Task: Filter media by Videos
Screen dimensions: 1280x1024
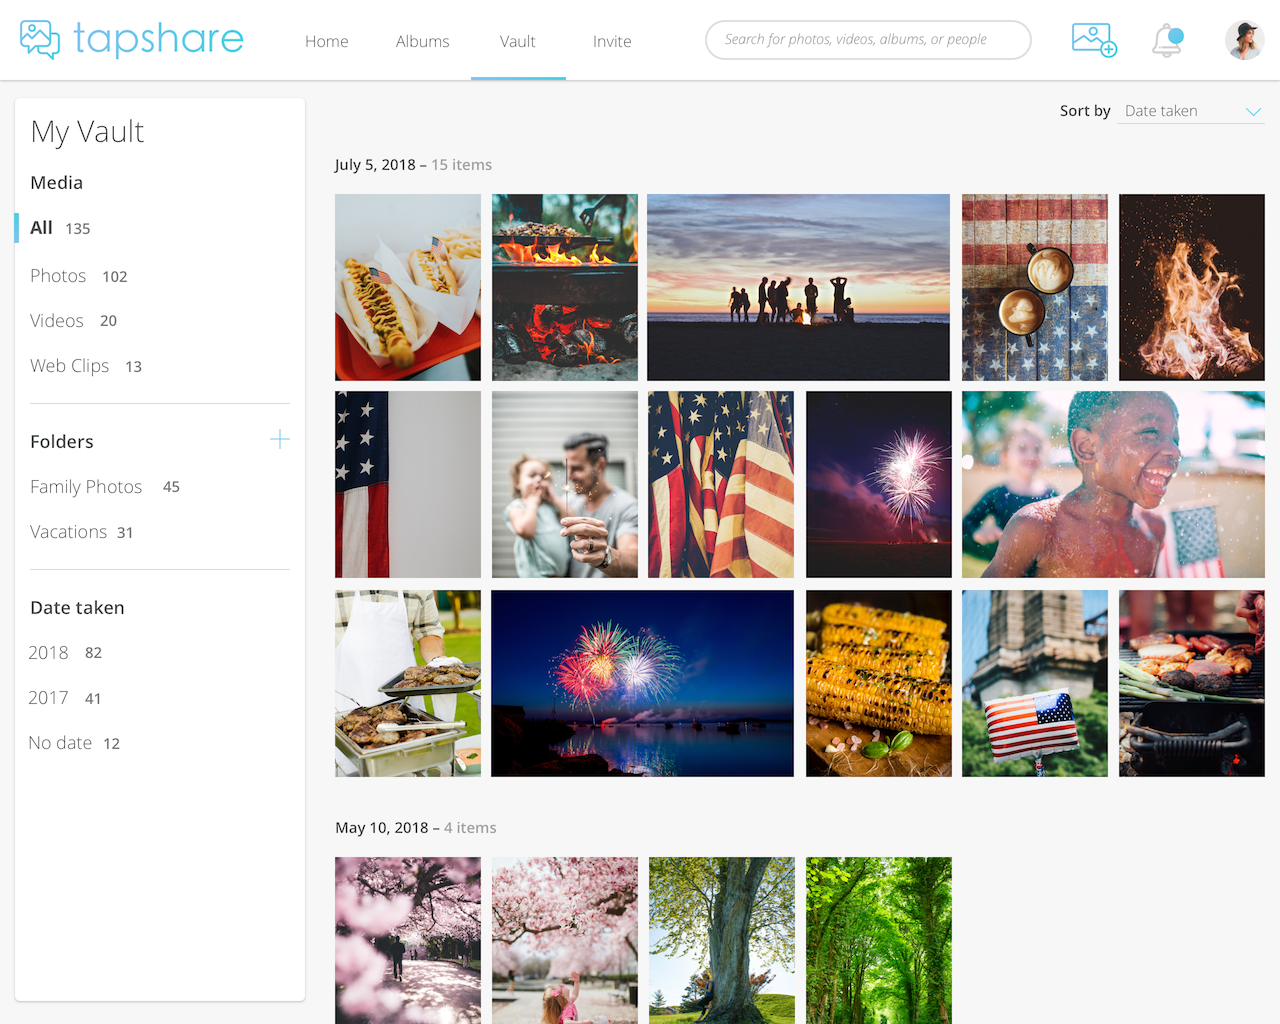Action: click(x=74, y=321)
